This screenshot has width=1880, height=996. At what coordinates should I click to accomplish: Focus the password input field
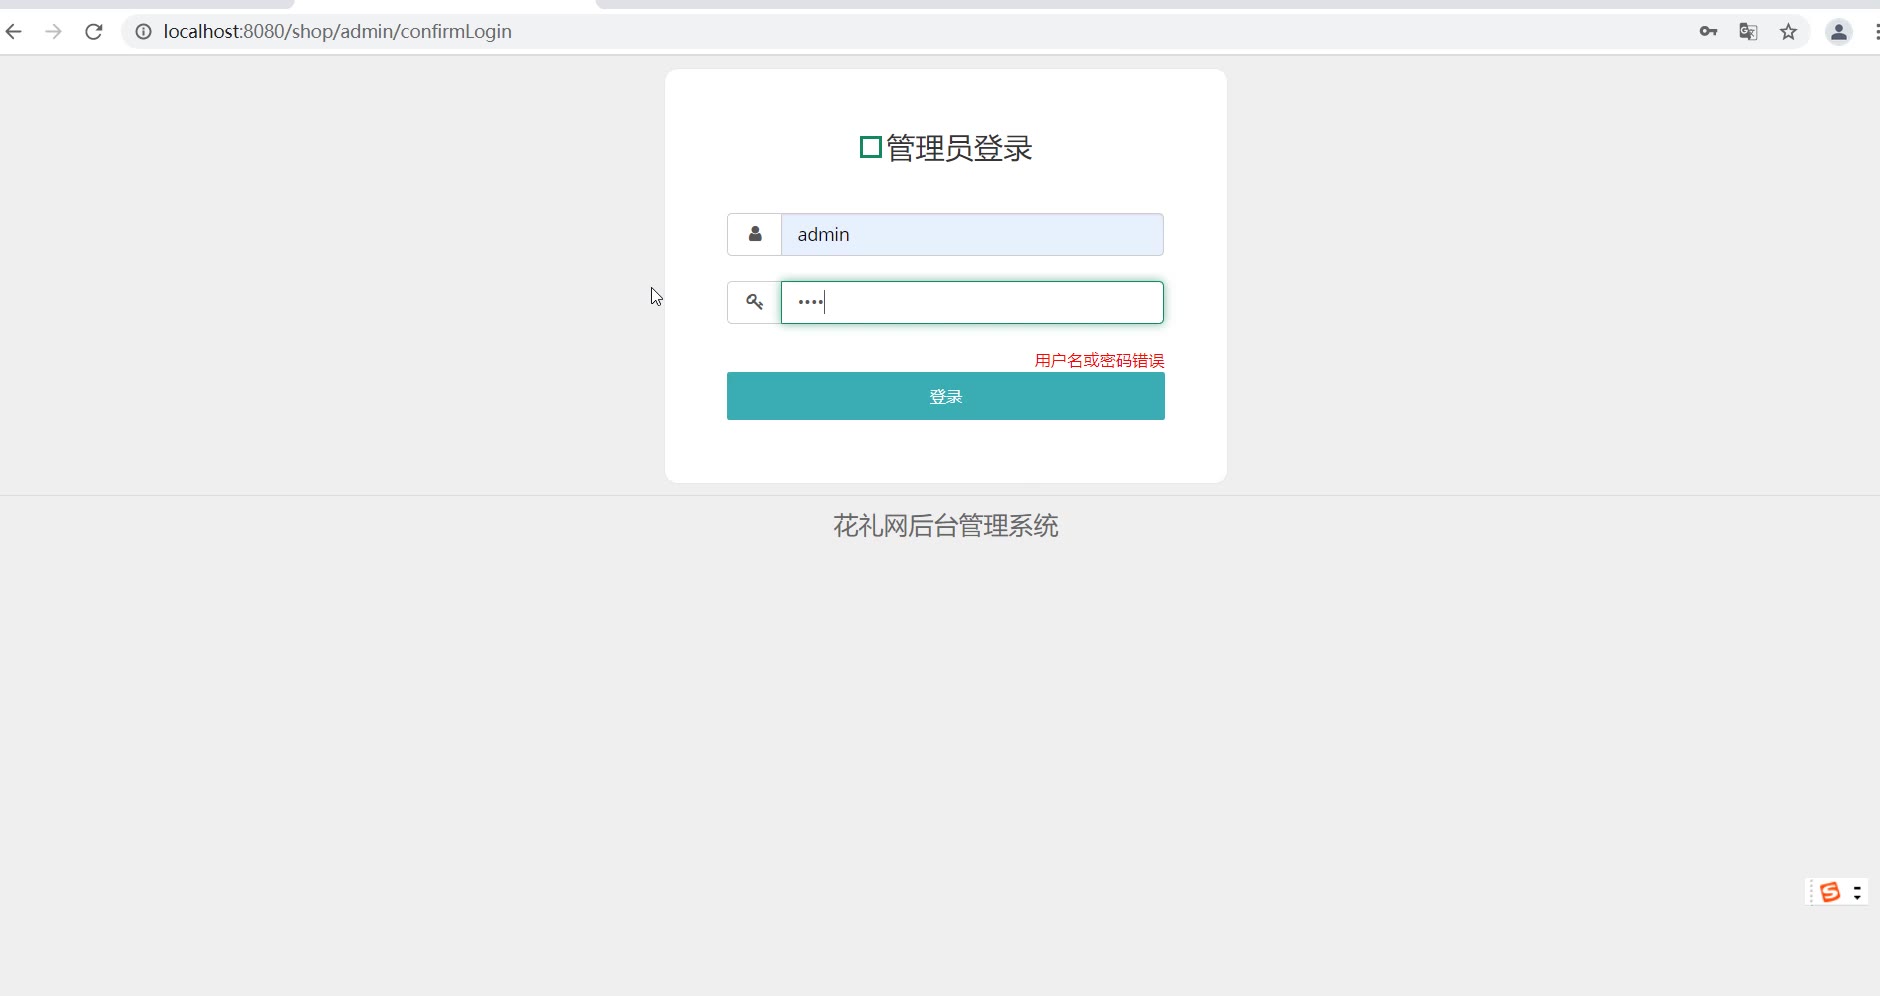(972, 302)
